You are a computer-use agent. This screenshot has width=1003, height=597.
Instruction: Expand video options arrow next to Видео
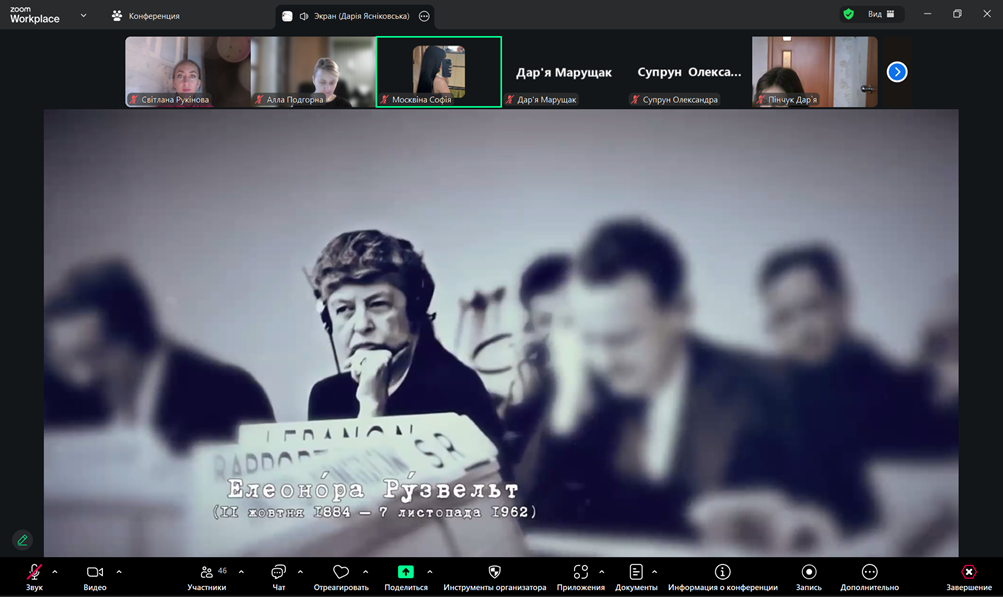pos(119,572)
